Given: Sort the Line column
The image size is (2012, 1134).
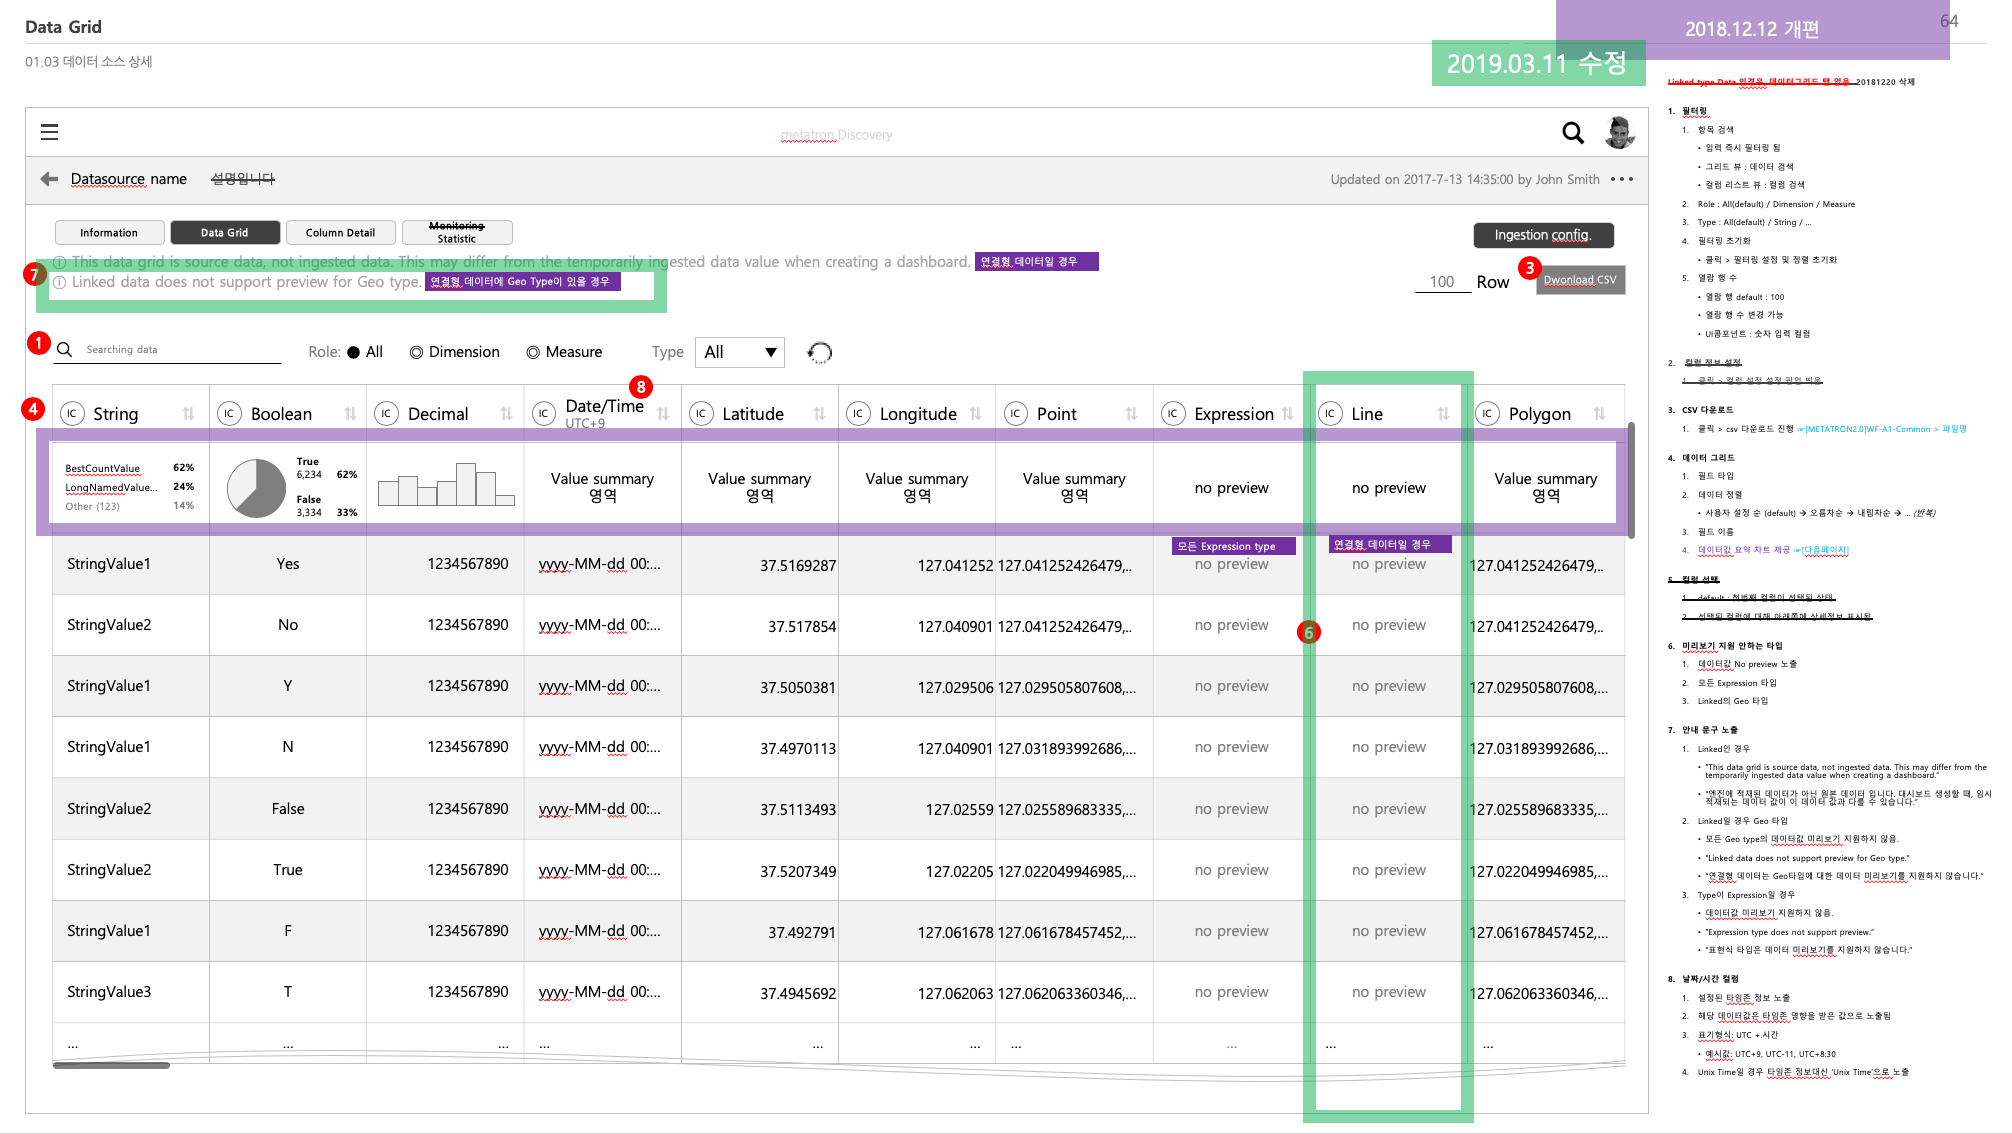Looking at the screenshot, I should click(1444, 414).
